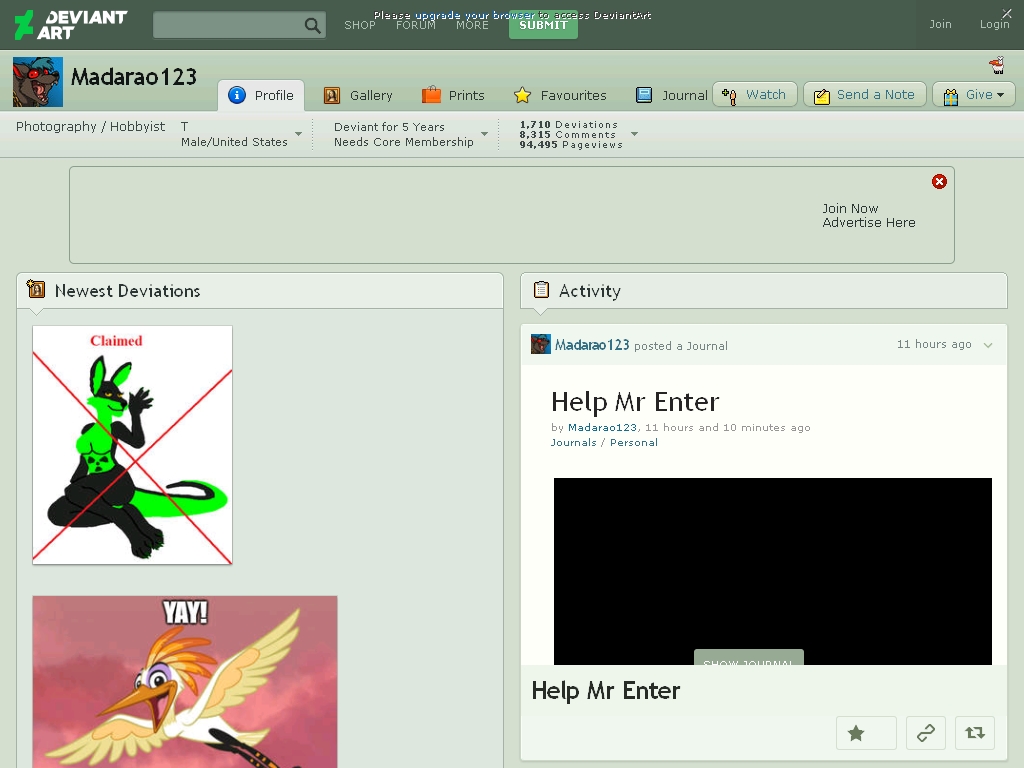The width and height of the screenshot is (1024, 768).
Task: Click the Madarao123 author byline link
Action: click(602, 428)
